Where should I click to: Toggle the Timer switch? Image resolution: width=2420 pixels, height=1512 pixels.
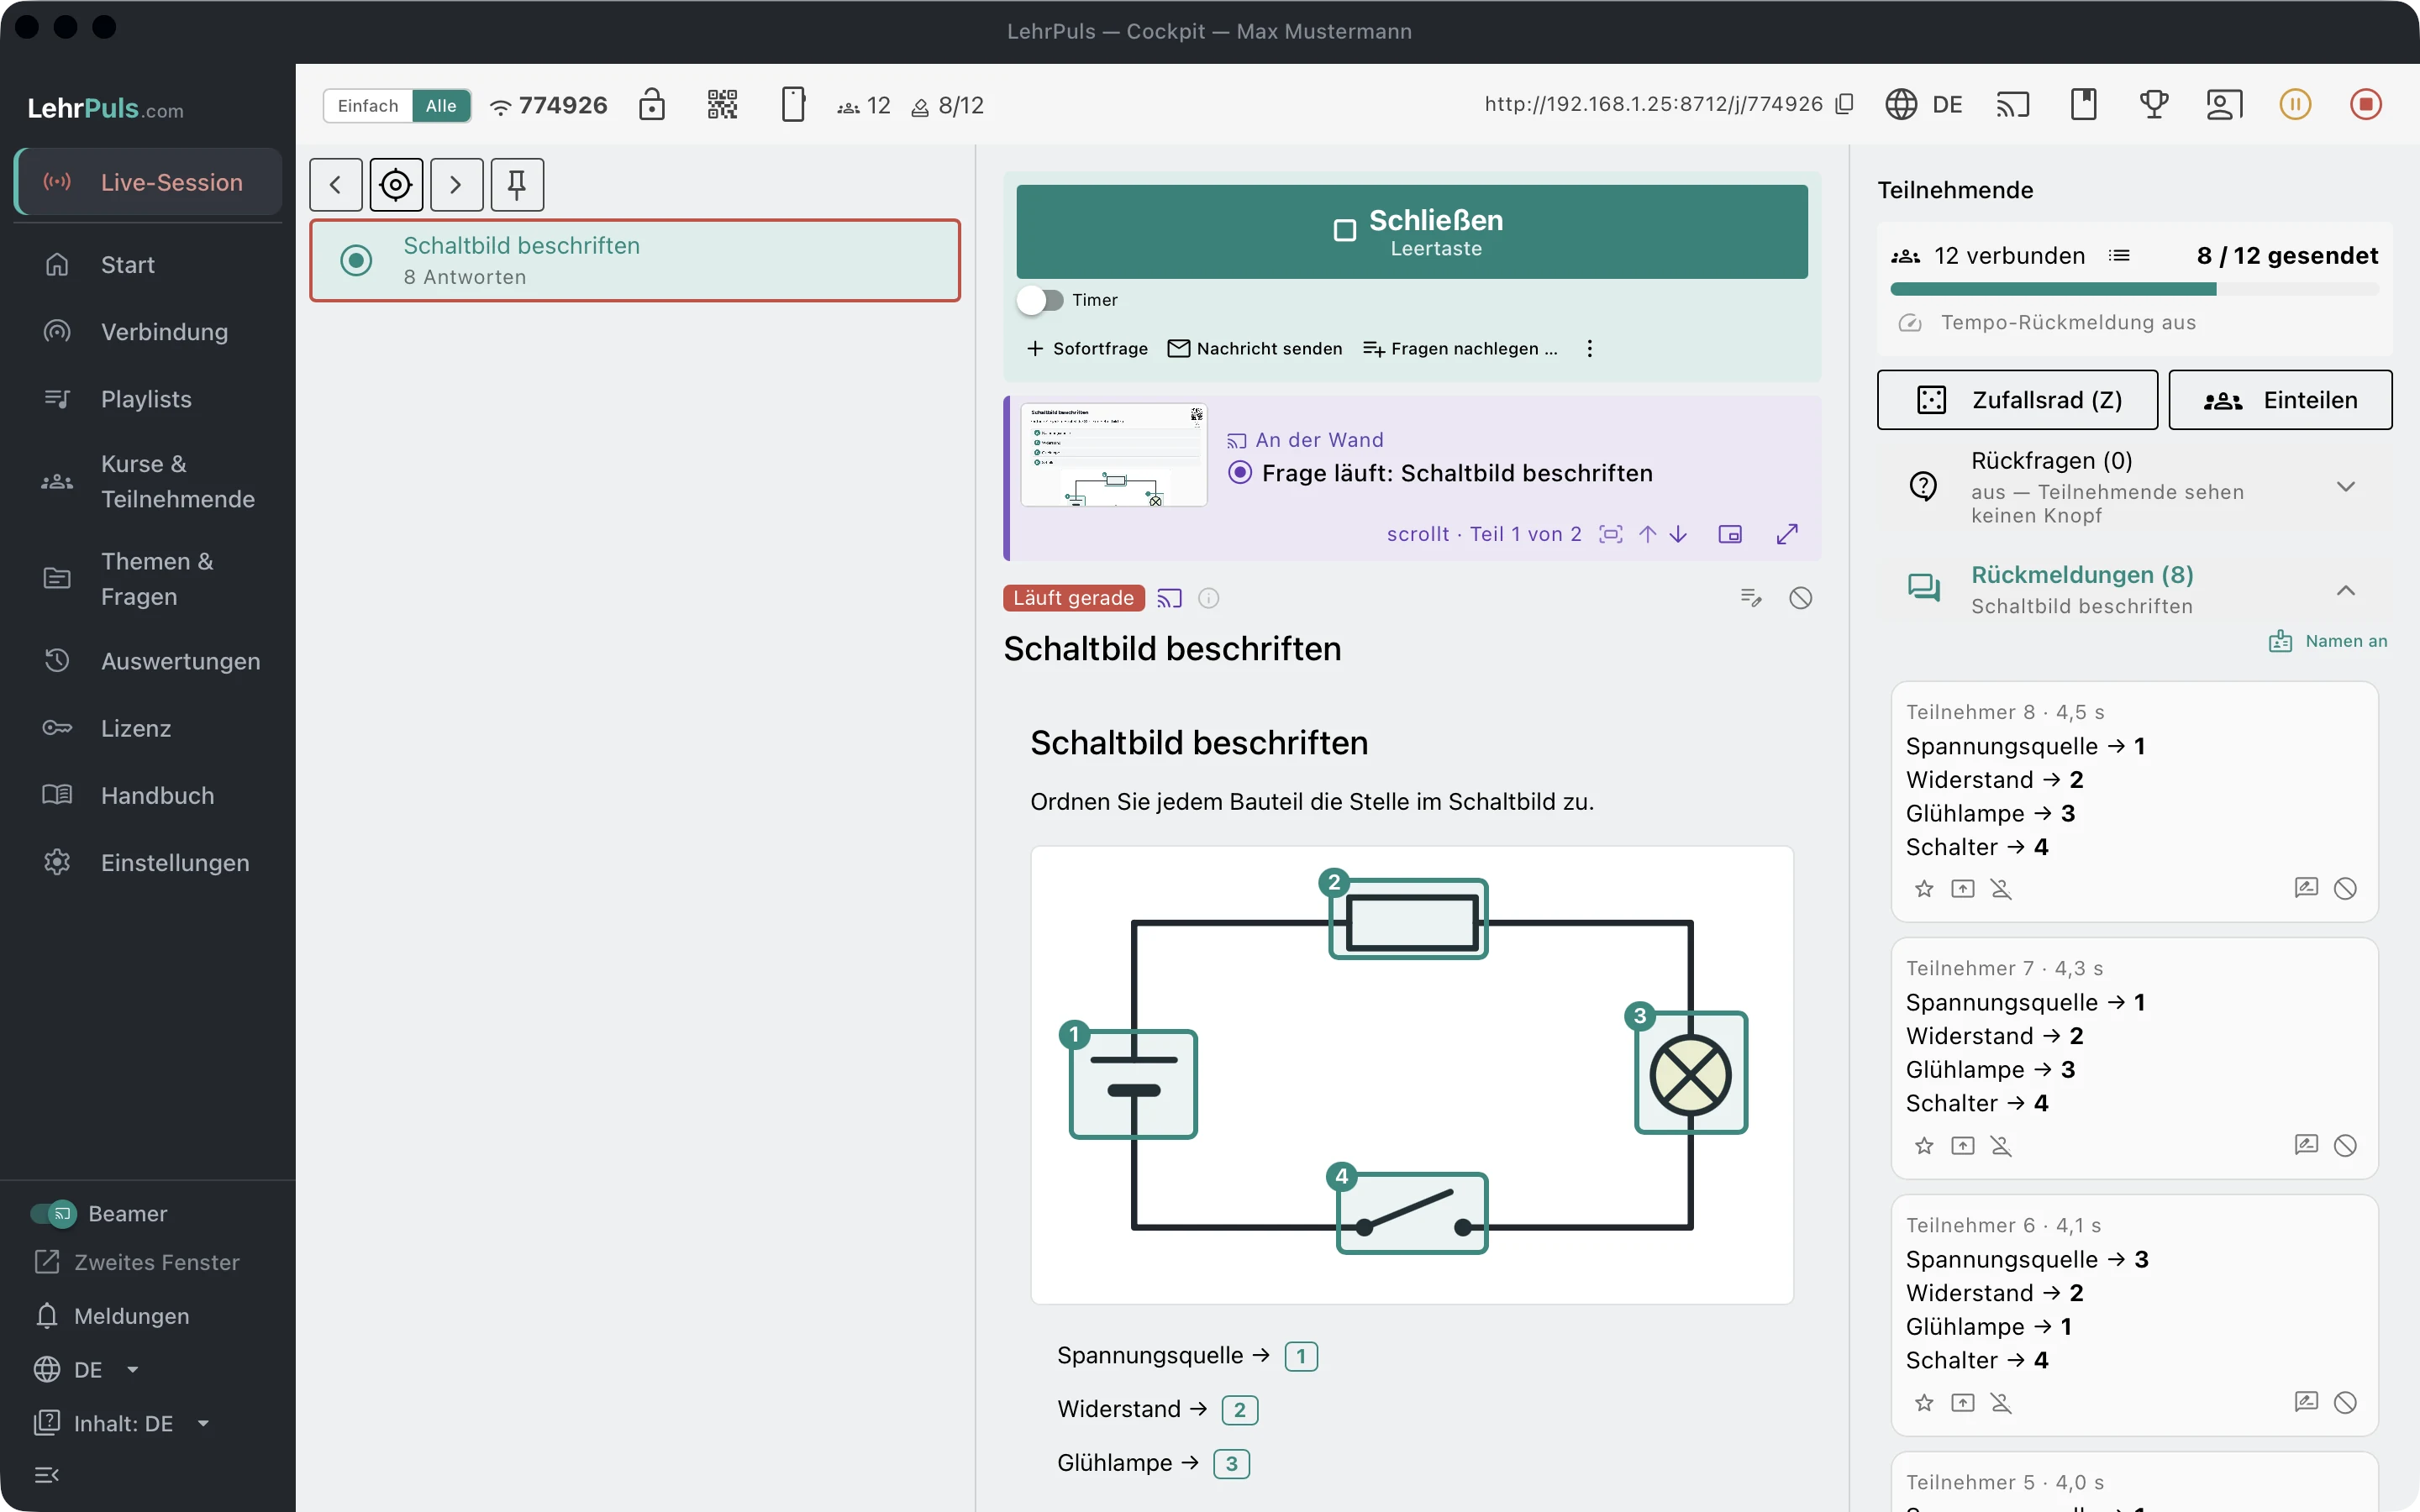point(1040,300)
